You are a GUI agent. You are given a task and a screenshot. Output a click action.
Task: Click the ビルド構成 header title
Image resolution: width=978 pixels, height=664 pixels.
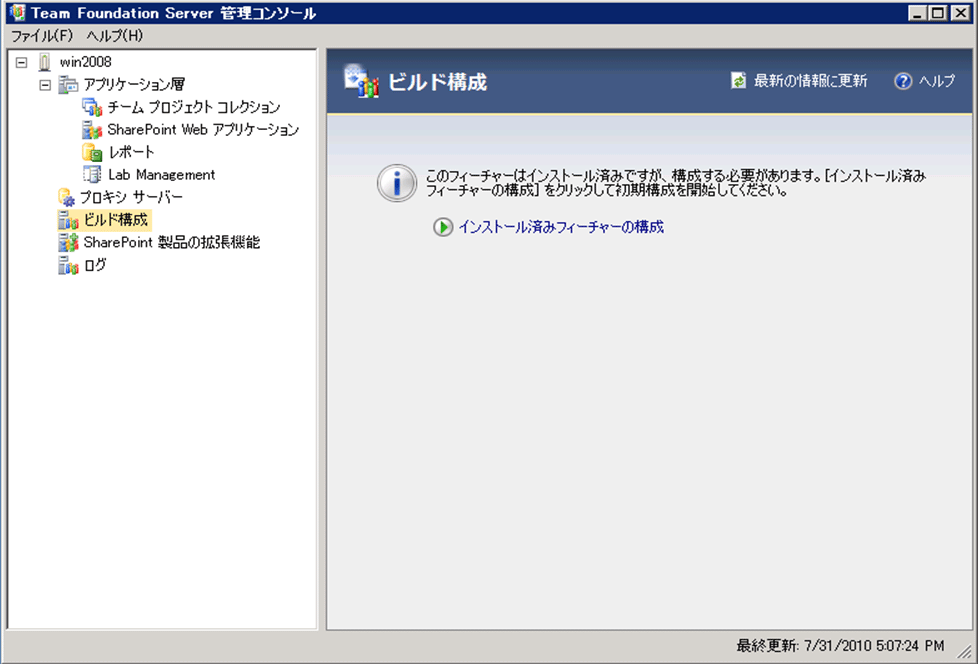[437, 82]
